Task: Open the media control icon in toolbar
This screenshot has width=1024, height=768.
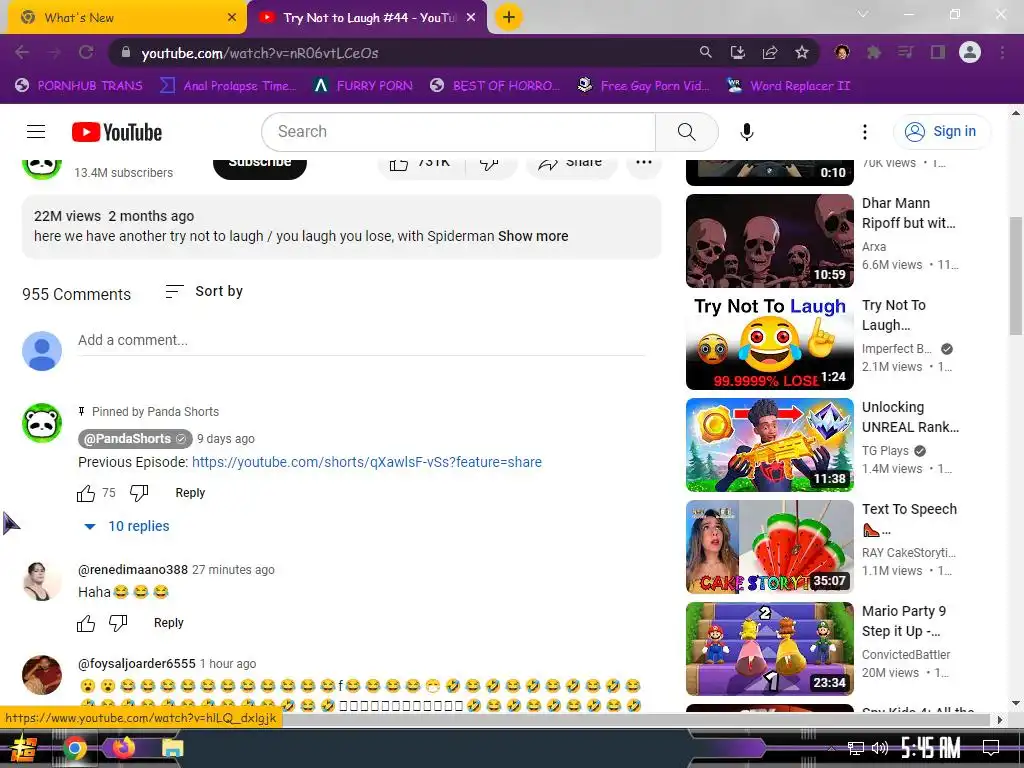Action: click(905, 52)
